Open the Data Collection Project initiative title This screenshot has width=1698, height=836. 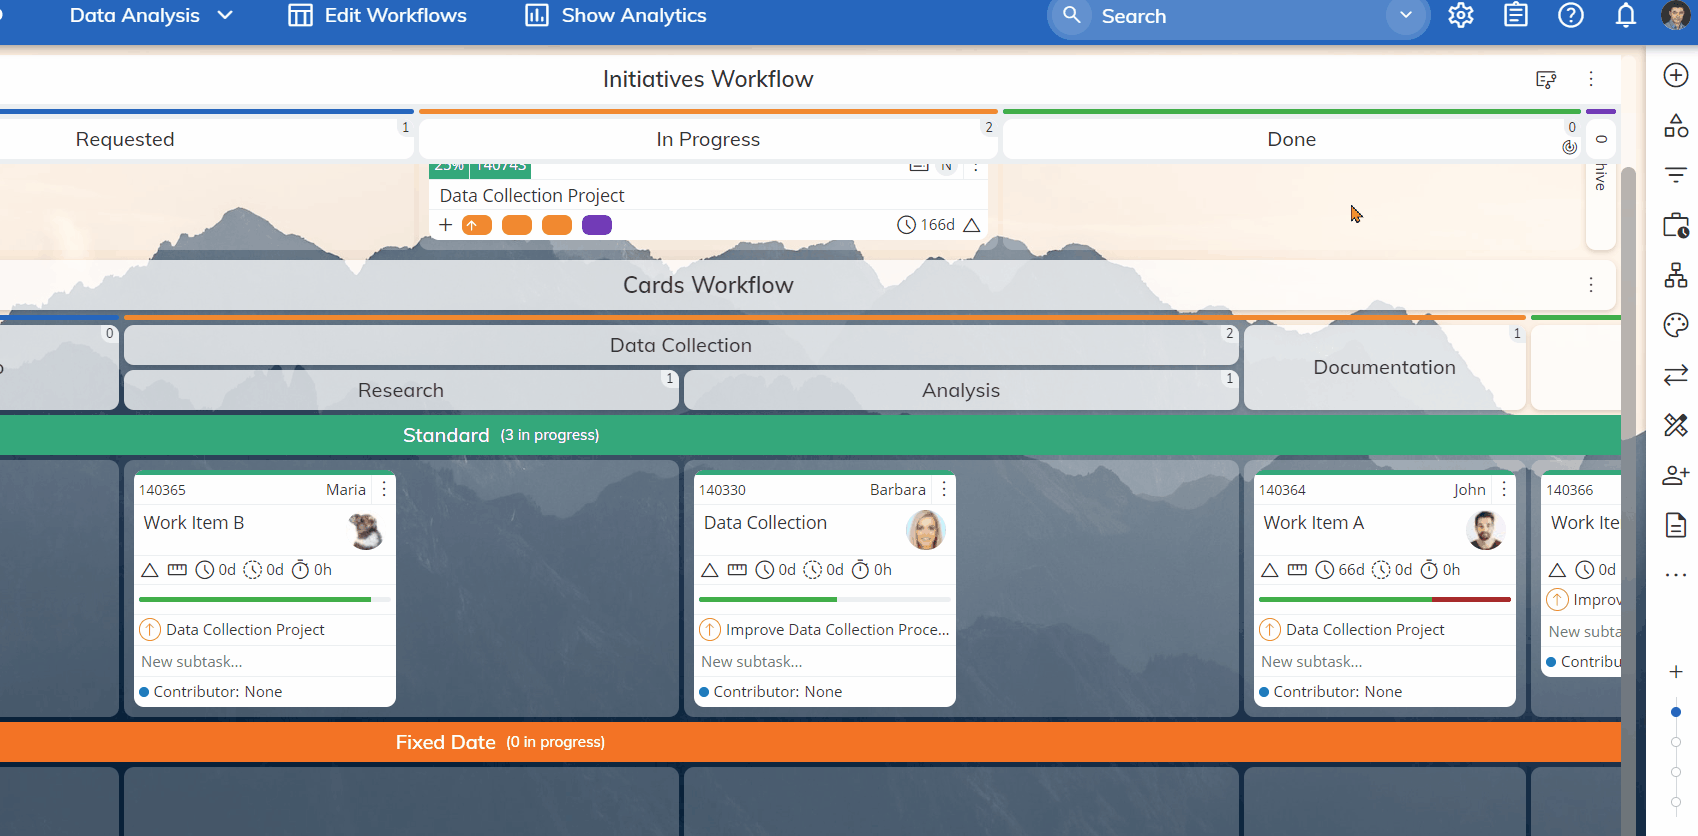click(x=532, y=196)
